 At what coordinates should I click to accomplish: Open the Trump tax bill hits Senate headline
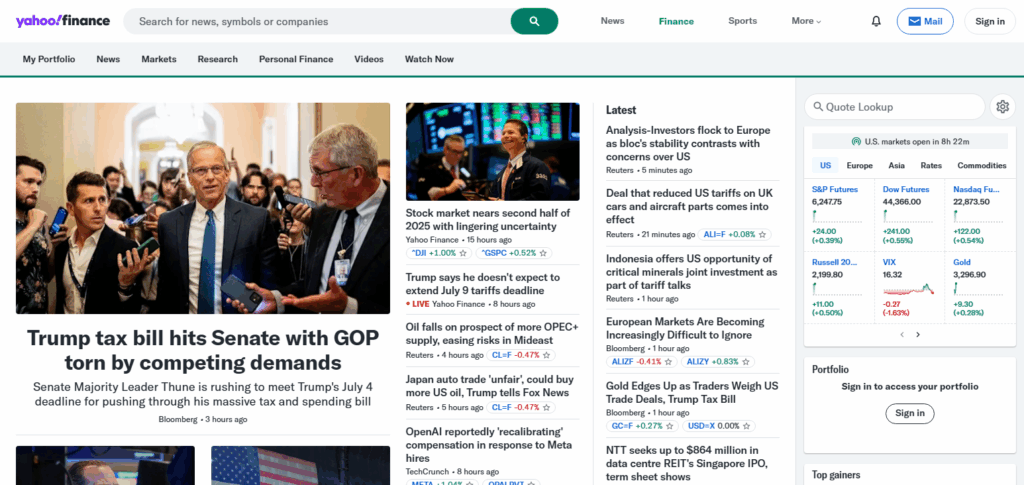coord(202,350)
